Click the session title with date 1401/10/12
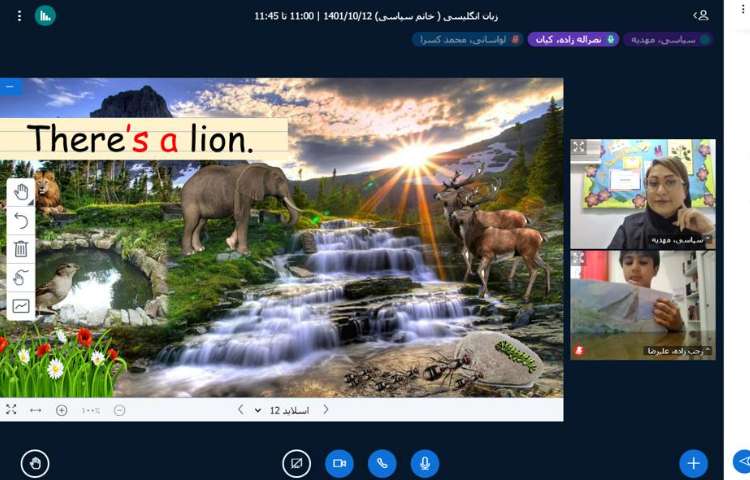 click(376, 16)
